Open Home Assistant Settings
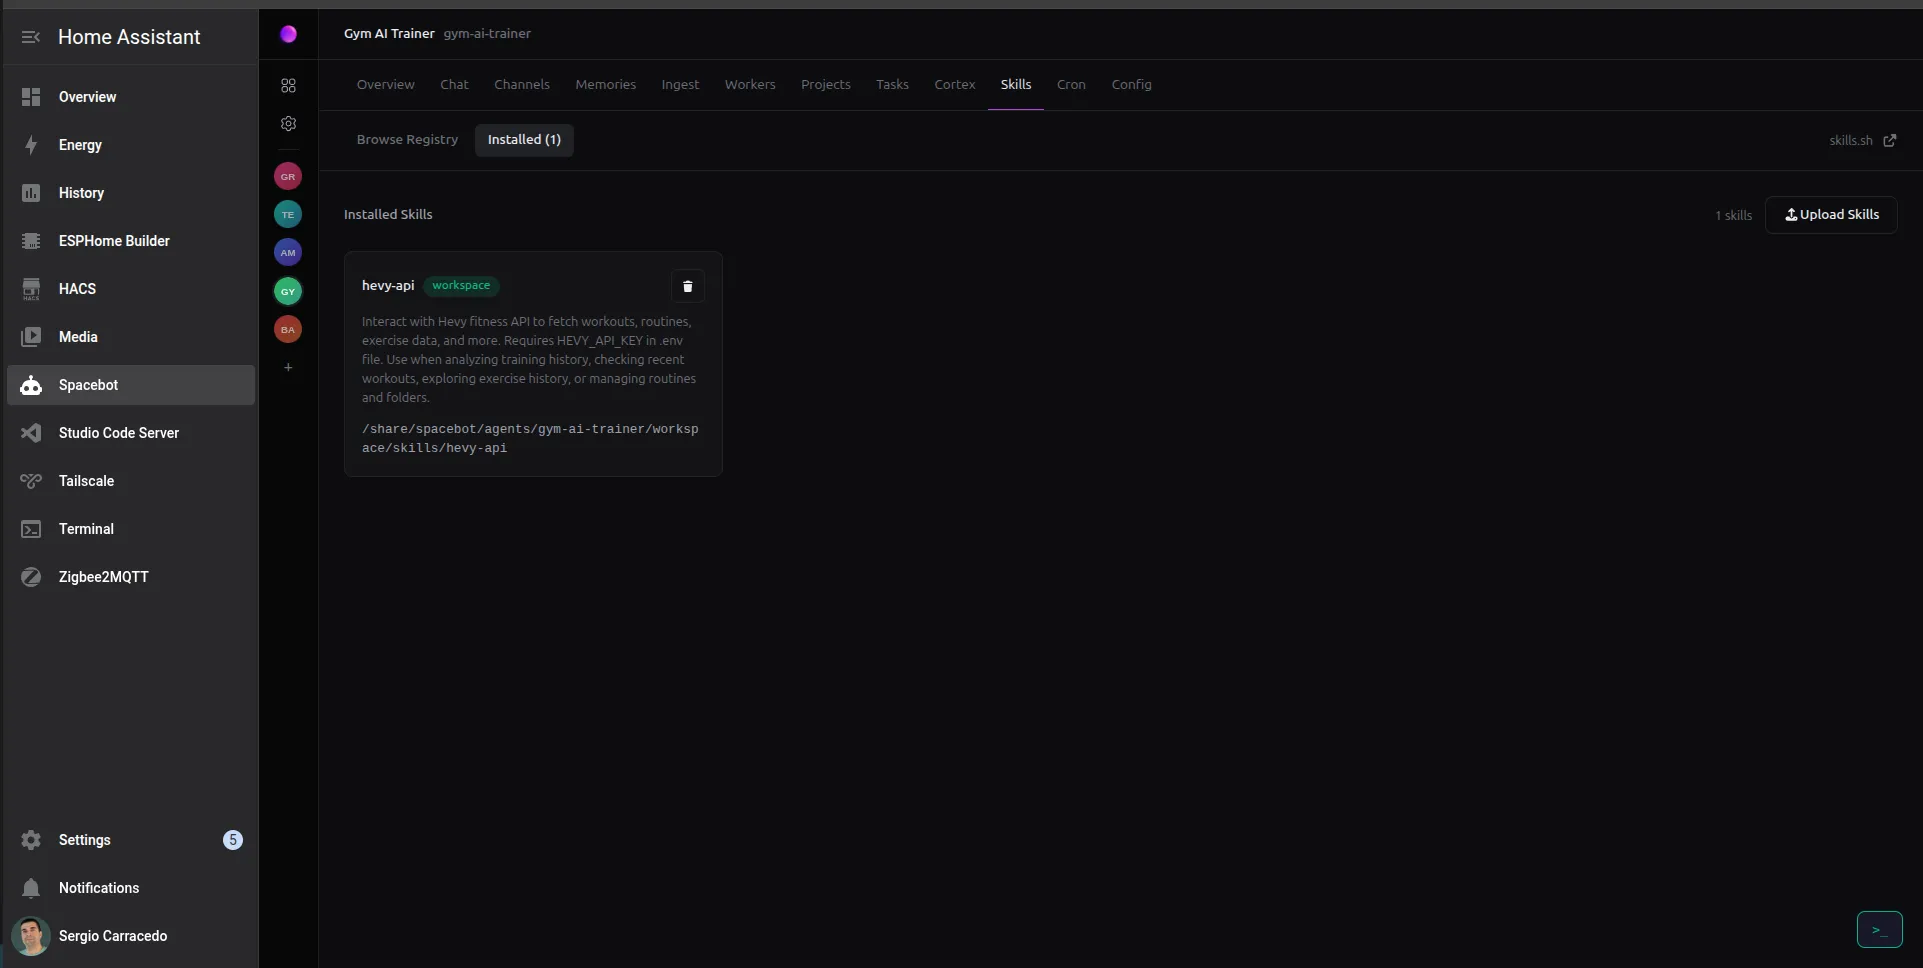 tap(85, 840)
